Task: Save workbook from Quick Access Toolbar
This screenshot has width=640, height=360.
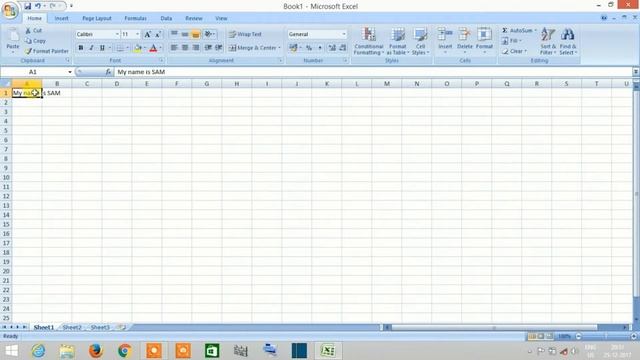Action: click(27, 6)
